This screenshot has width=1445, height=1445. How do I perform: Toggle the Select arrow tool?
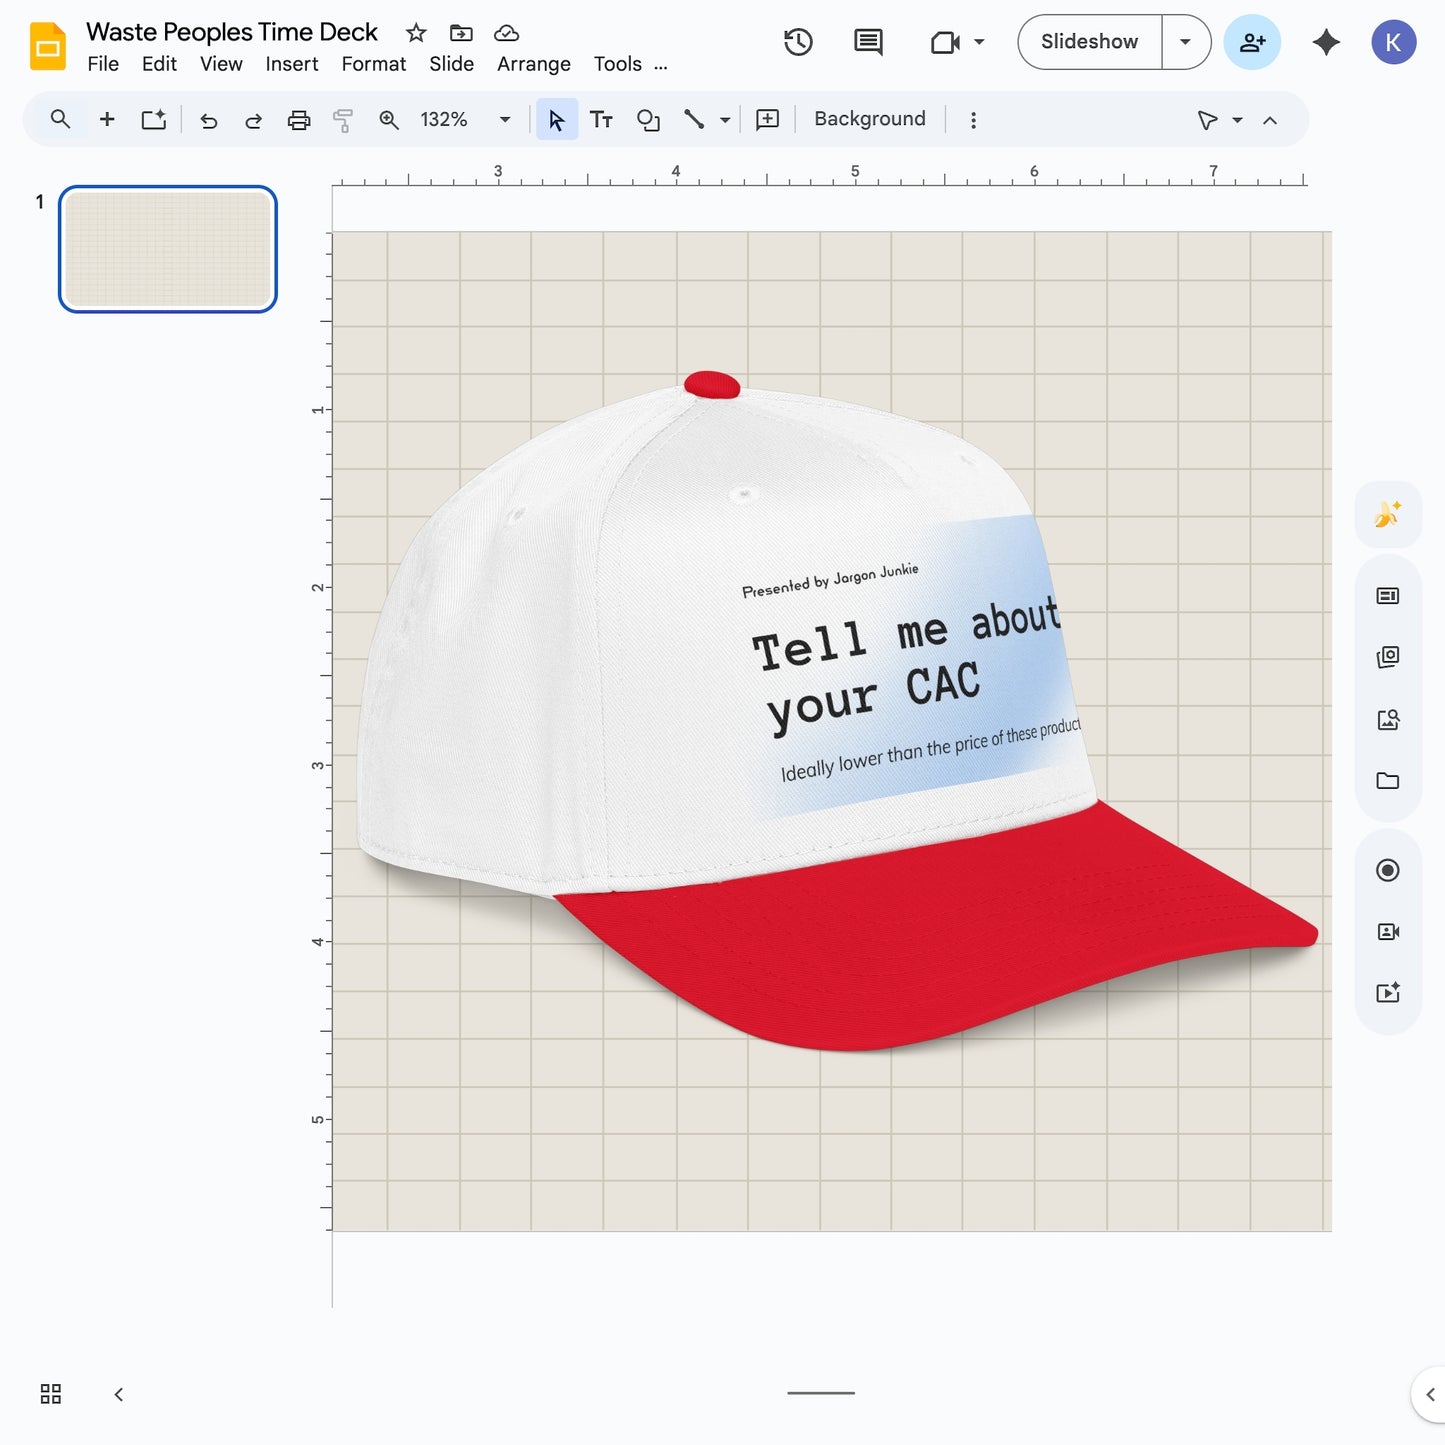[557, 119]
